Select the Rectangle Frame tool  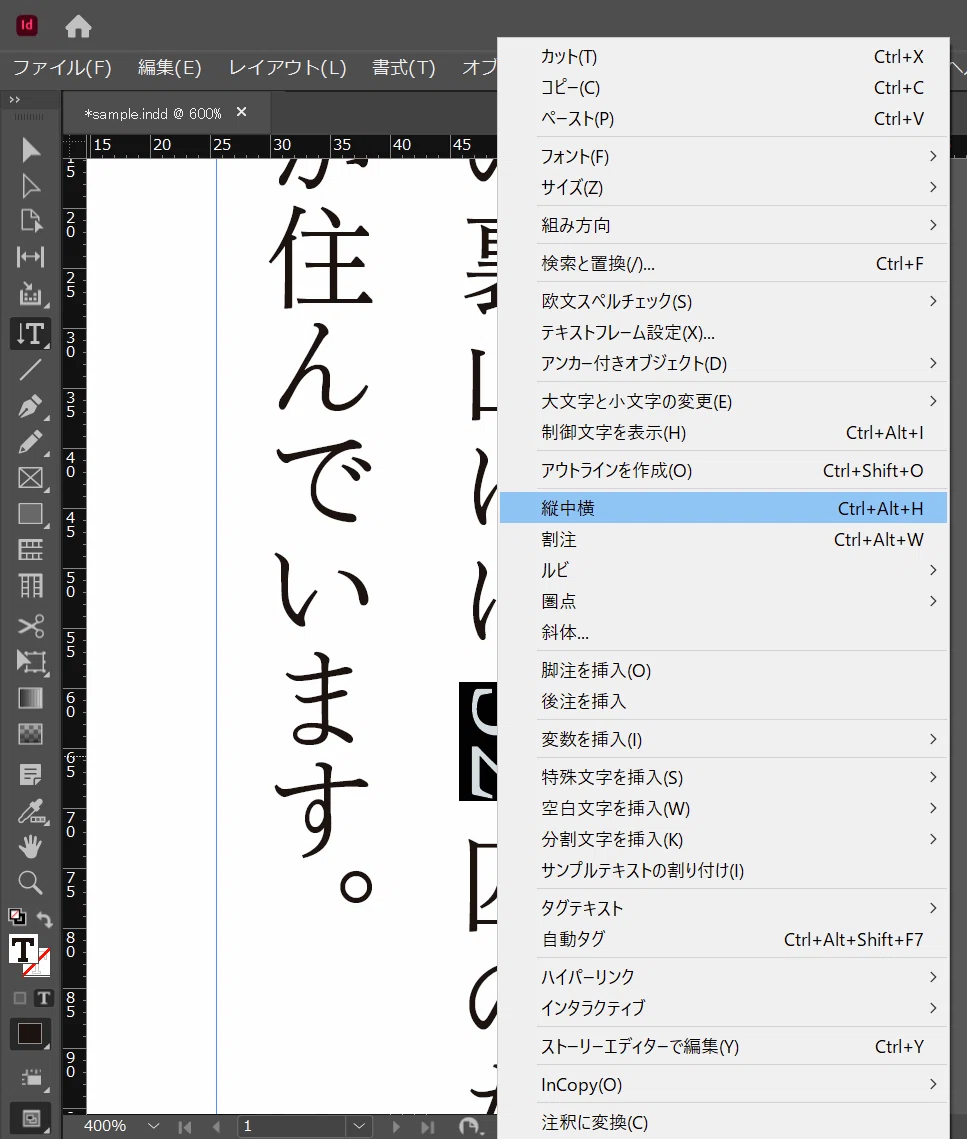(30, 478)
